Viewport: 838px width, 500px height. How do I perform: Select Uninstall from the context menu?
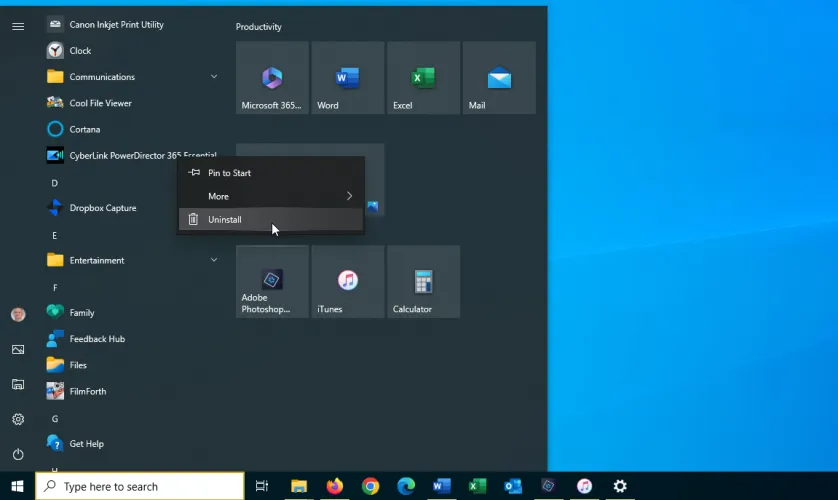point(225,220)
